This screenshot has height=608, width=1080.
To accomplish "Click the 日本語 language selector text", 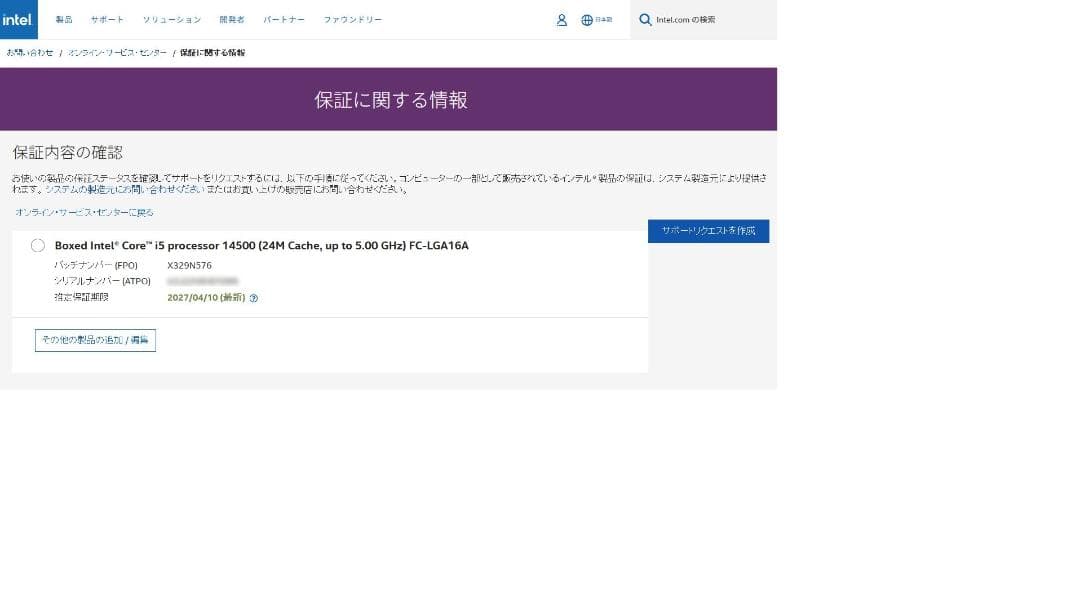I will (x=604, y=20).
